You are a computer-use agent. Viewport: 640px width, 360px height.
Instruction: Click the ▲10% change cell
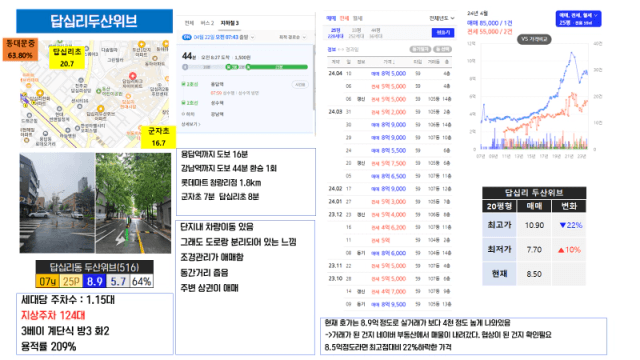pos(569,249)
